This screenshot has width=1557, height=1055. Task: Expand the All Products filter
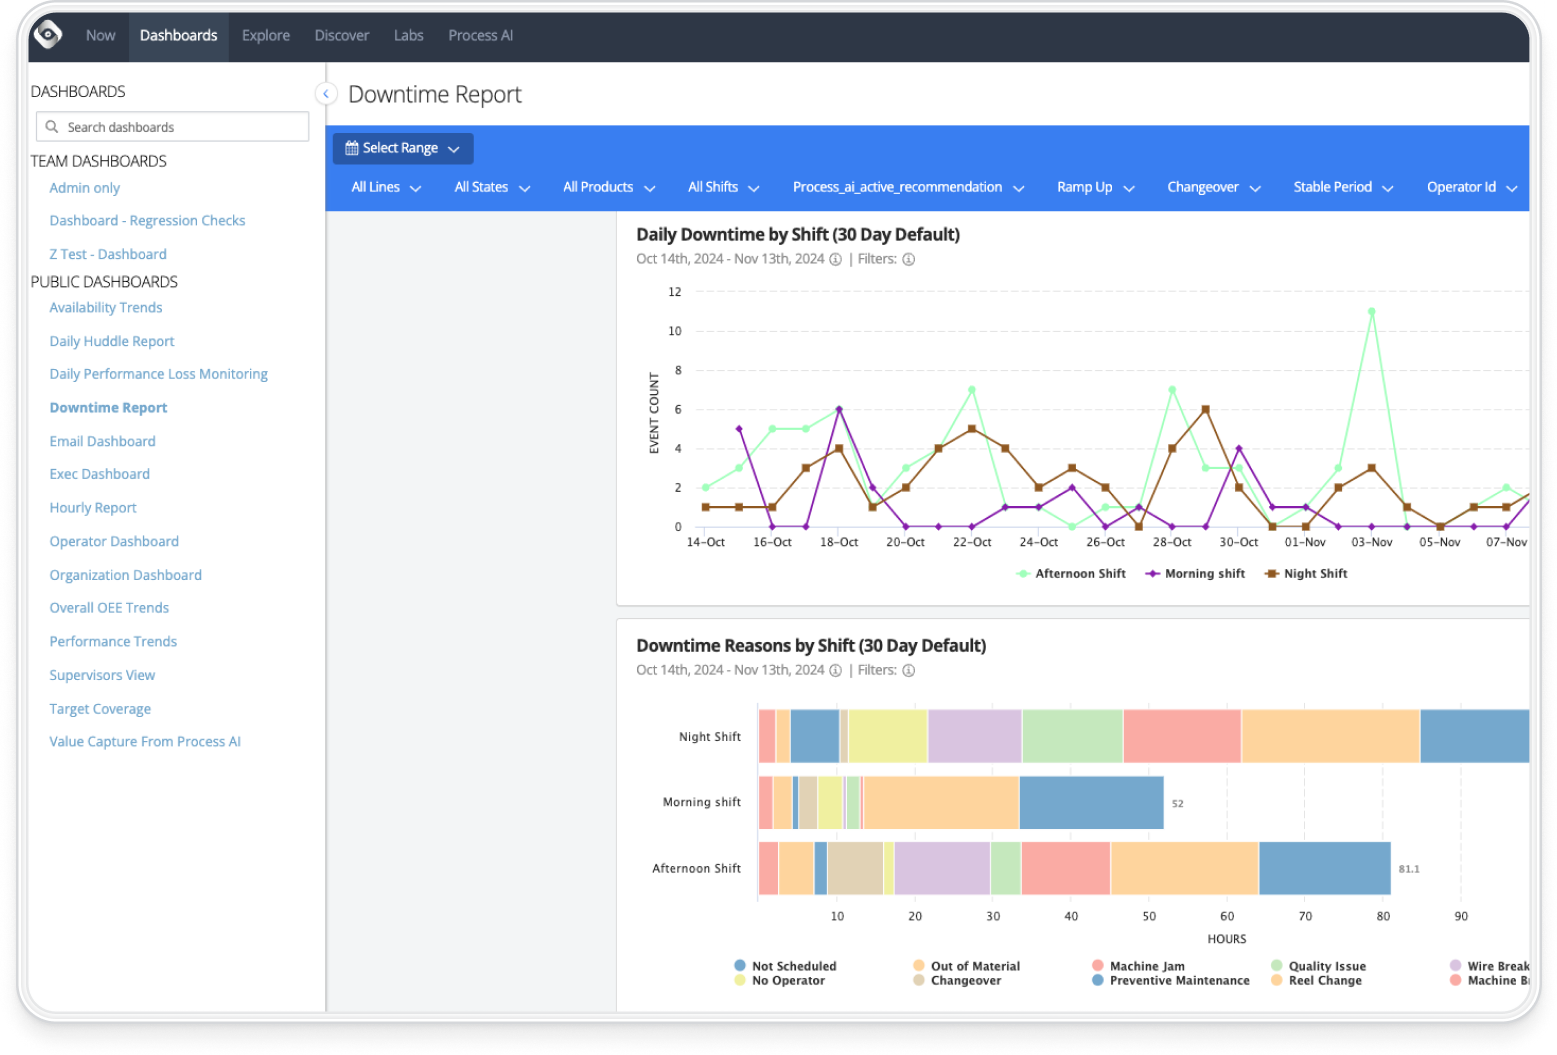coord(608,187)
